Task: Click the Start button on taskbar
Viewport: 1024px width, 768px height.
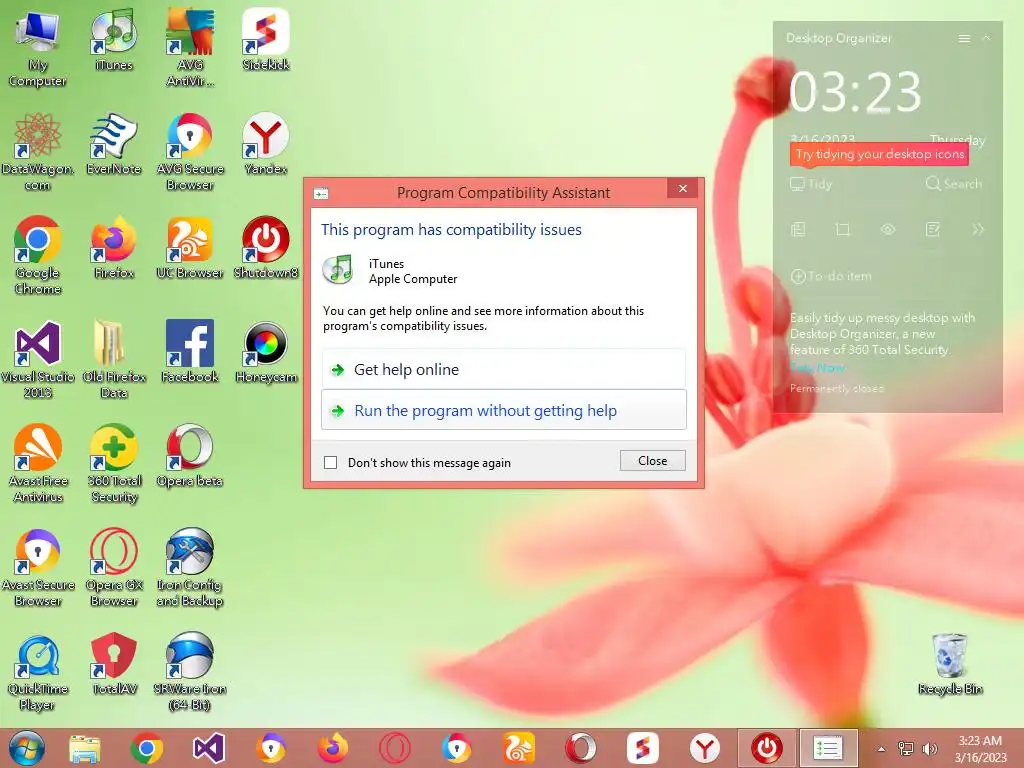Action: (x=27, y=748)
